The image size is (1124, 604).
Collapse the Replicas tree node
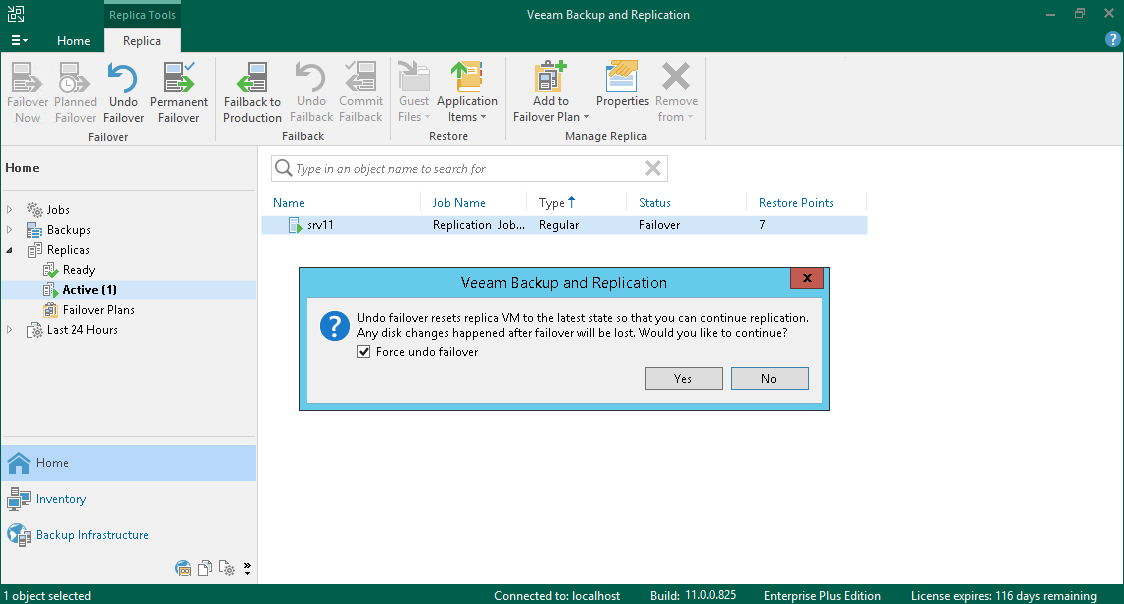coord(9,249)
